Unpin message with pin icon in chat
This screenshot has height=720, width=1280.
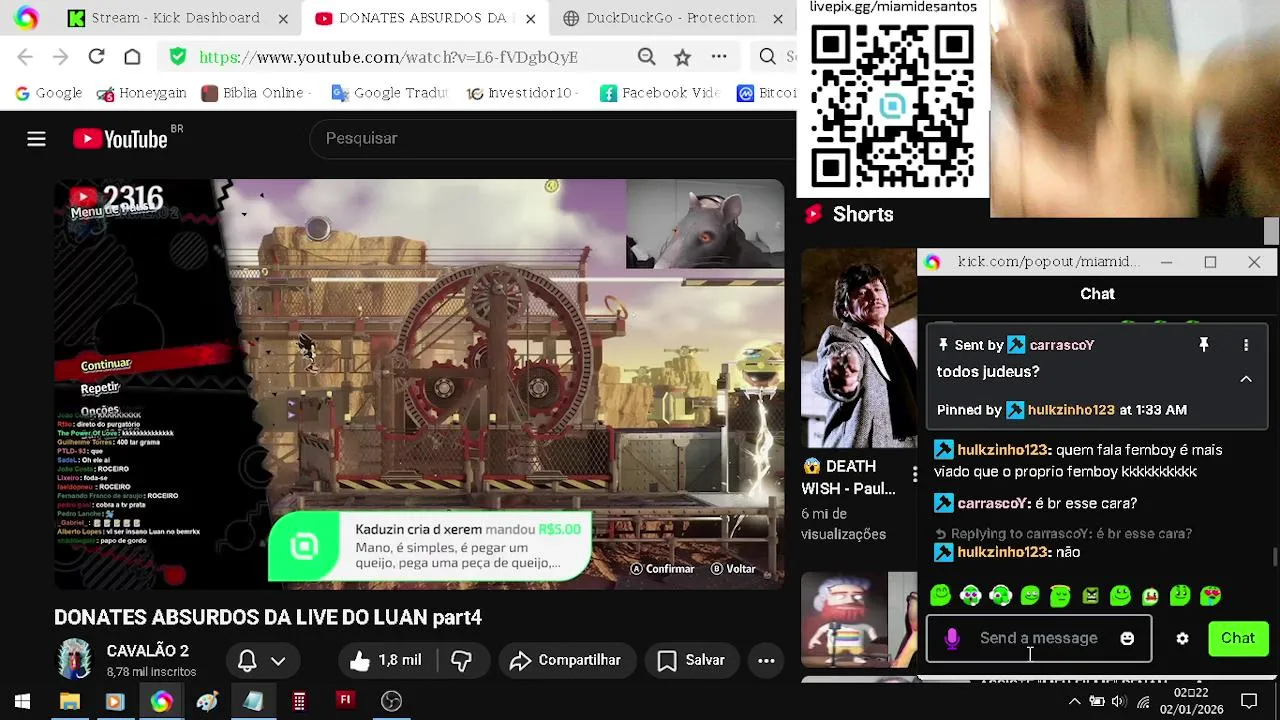[1204, 345]
